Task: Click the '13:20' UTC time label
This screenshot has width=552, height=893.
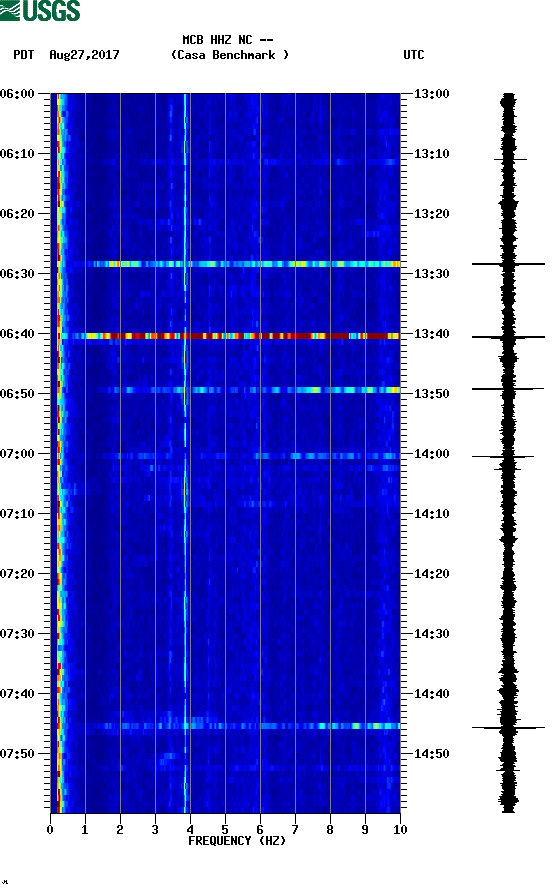Action: (x=431, y=214)
